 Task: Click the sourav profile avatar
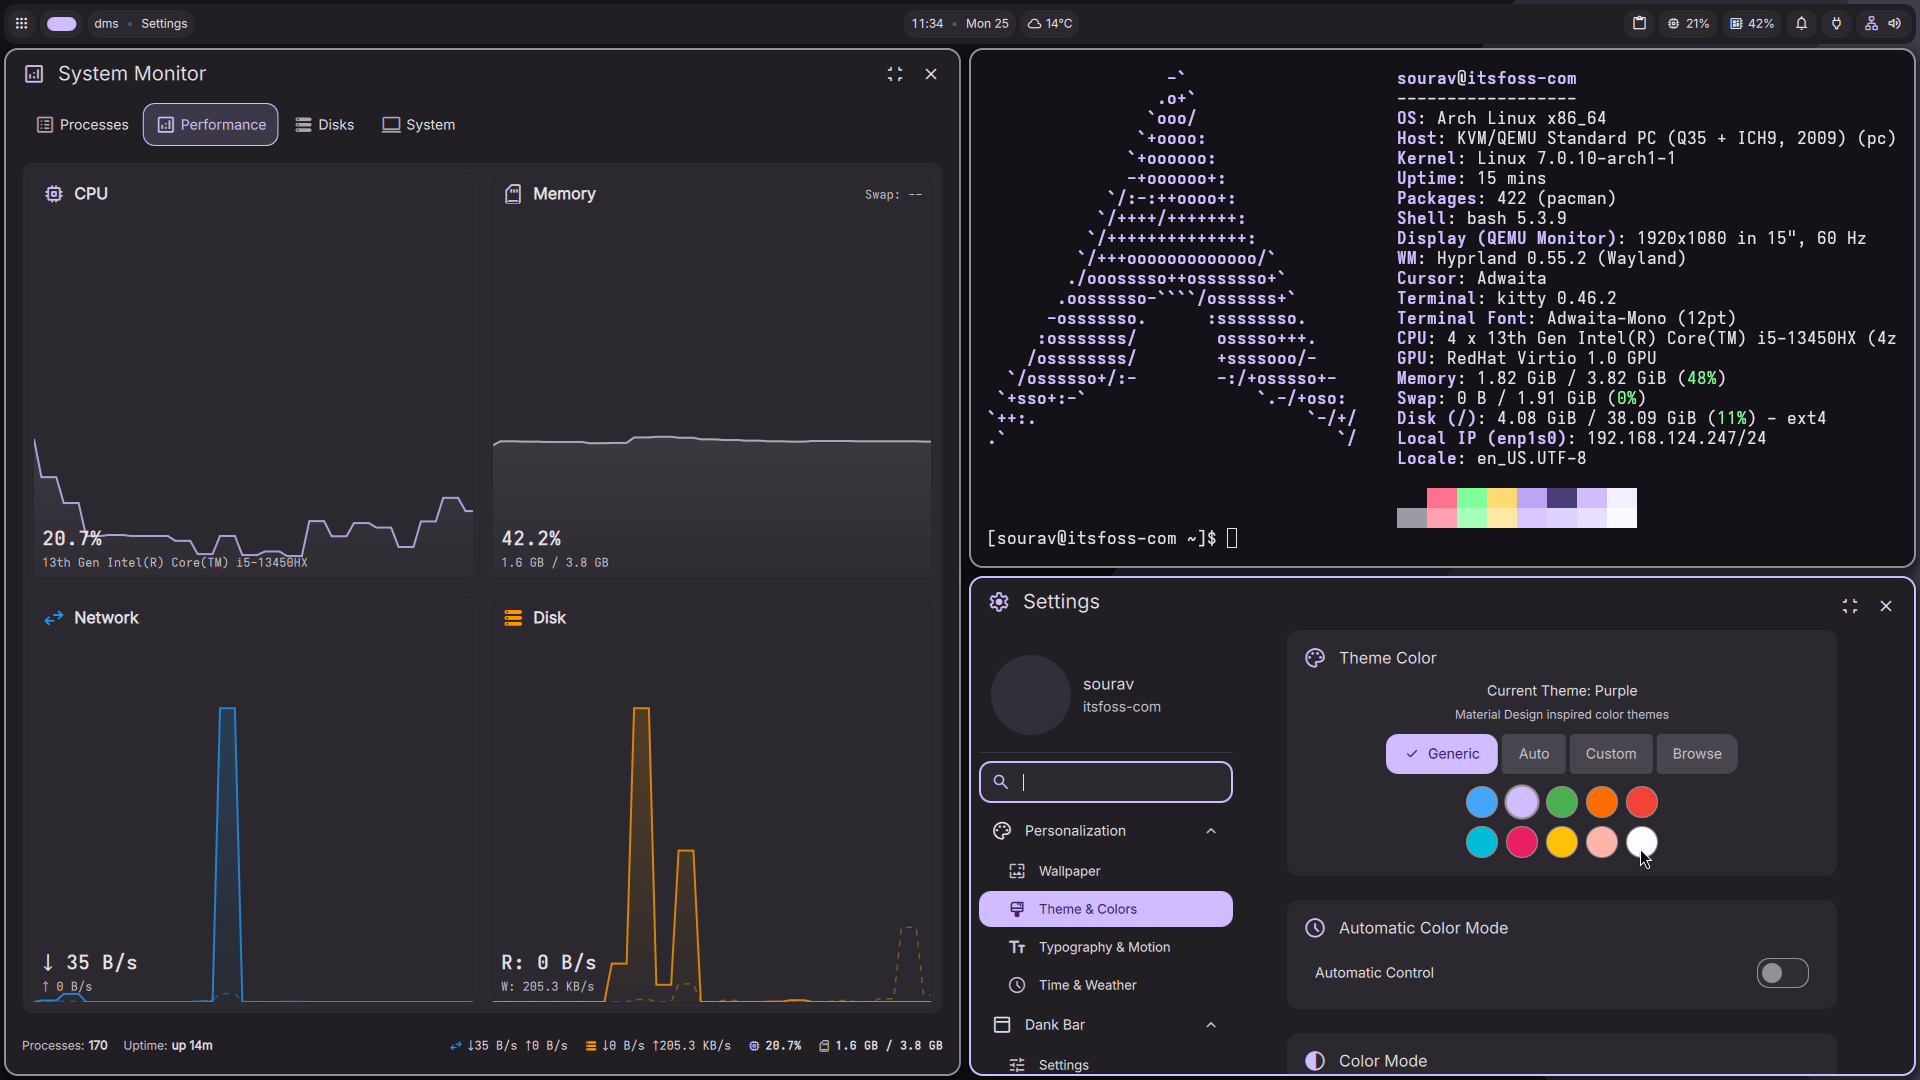click(x=1031, y=695)
